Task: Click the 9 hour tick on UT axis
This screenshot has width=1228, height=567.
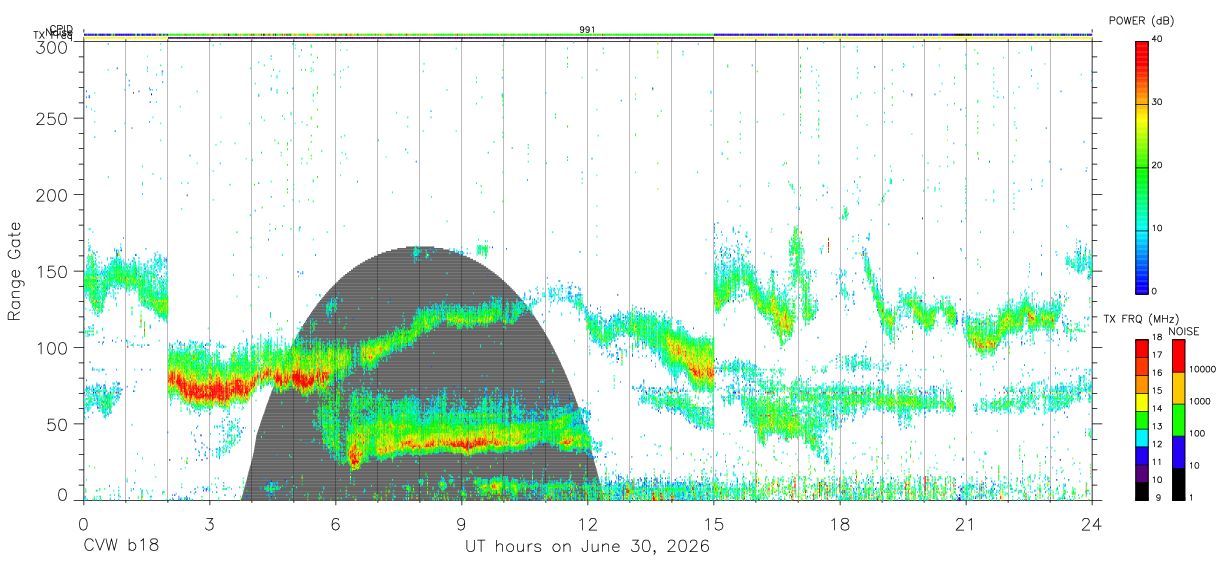Action: point(461,524)
